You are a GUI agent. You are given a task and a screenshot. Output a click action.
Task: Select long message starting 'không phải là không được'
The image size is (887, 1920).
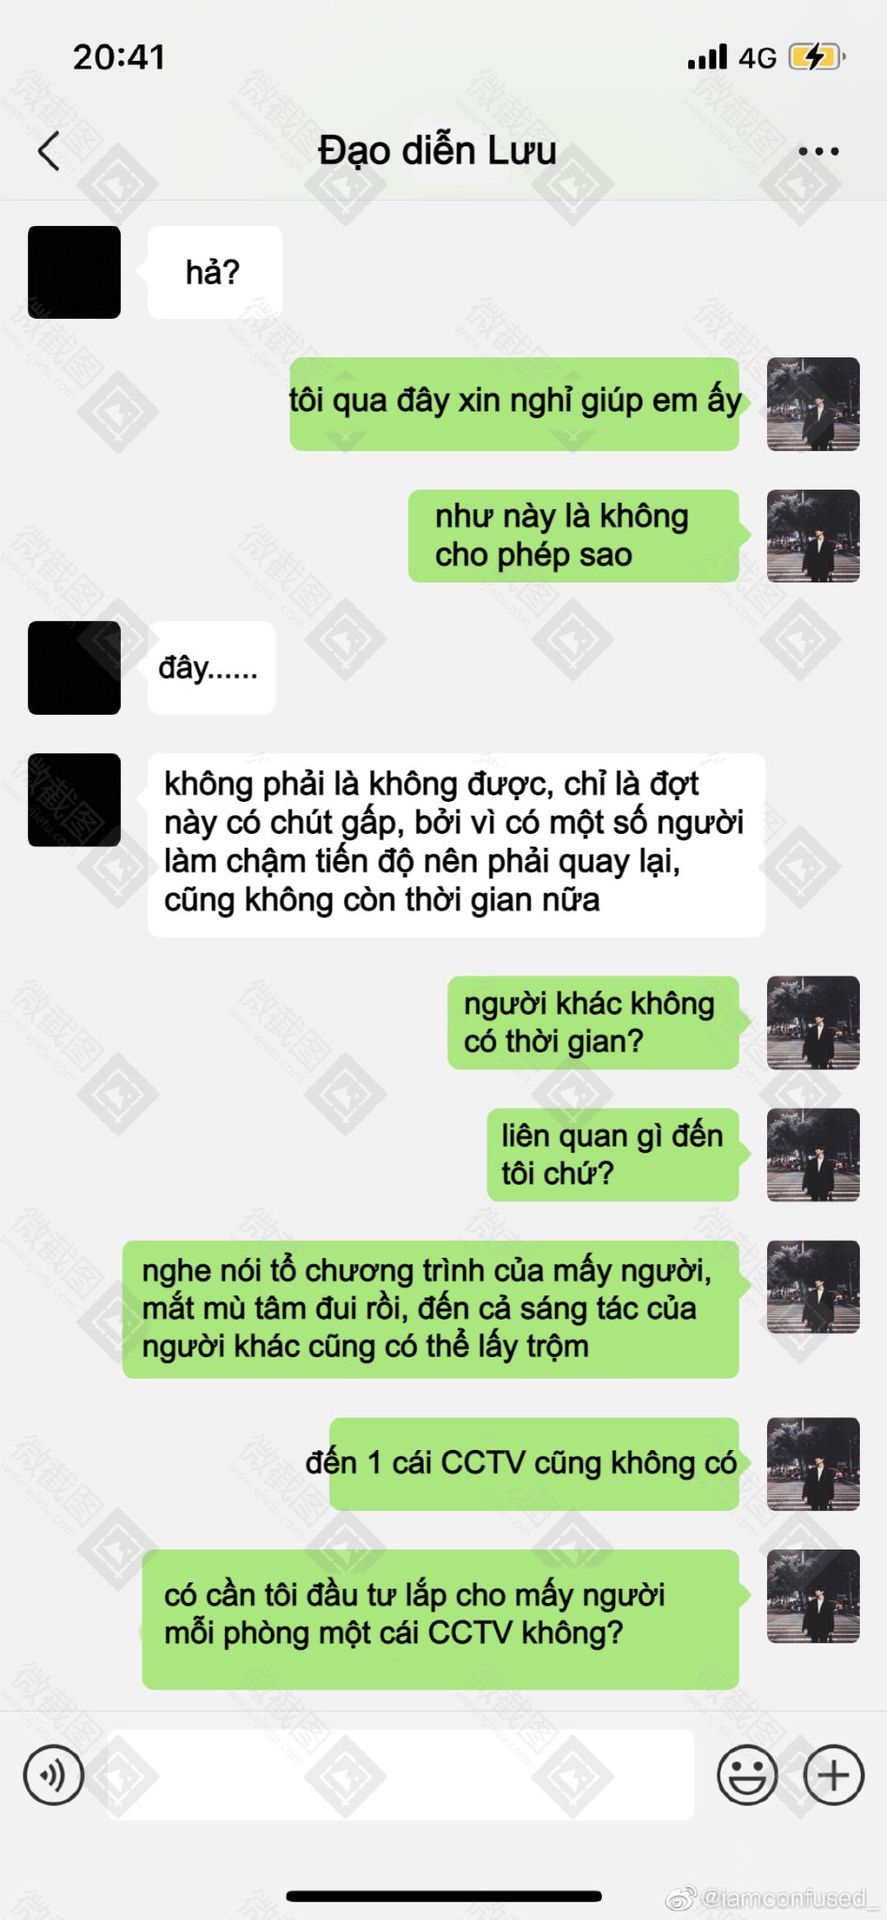(x=456, y=845)
